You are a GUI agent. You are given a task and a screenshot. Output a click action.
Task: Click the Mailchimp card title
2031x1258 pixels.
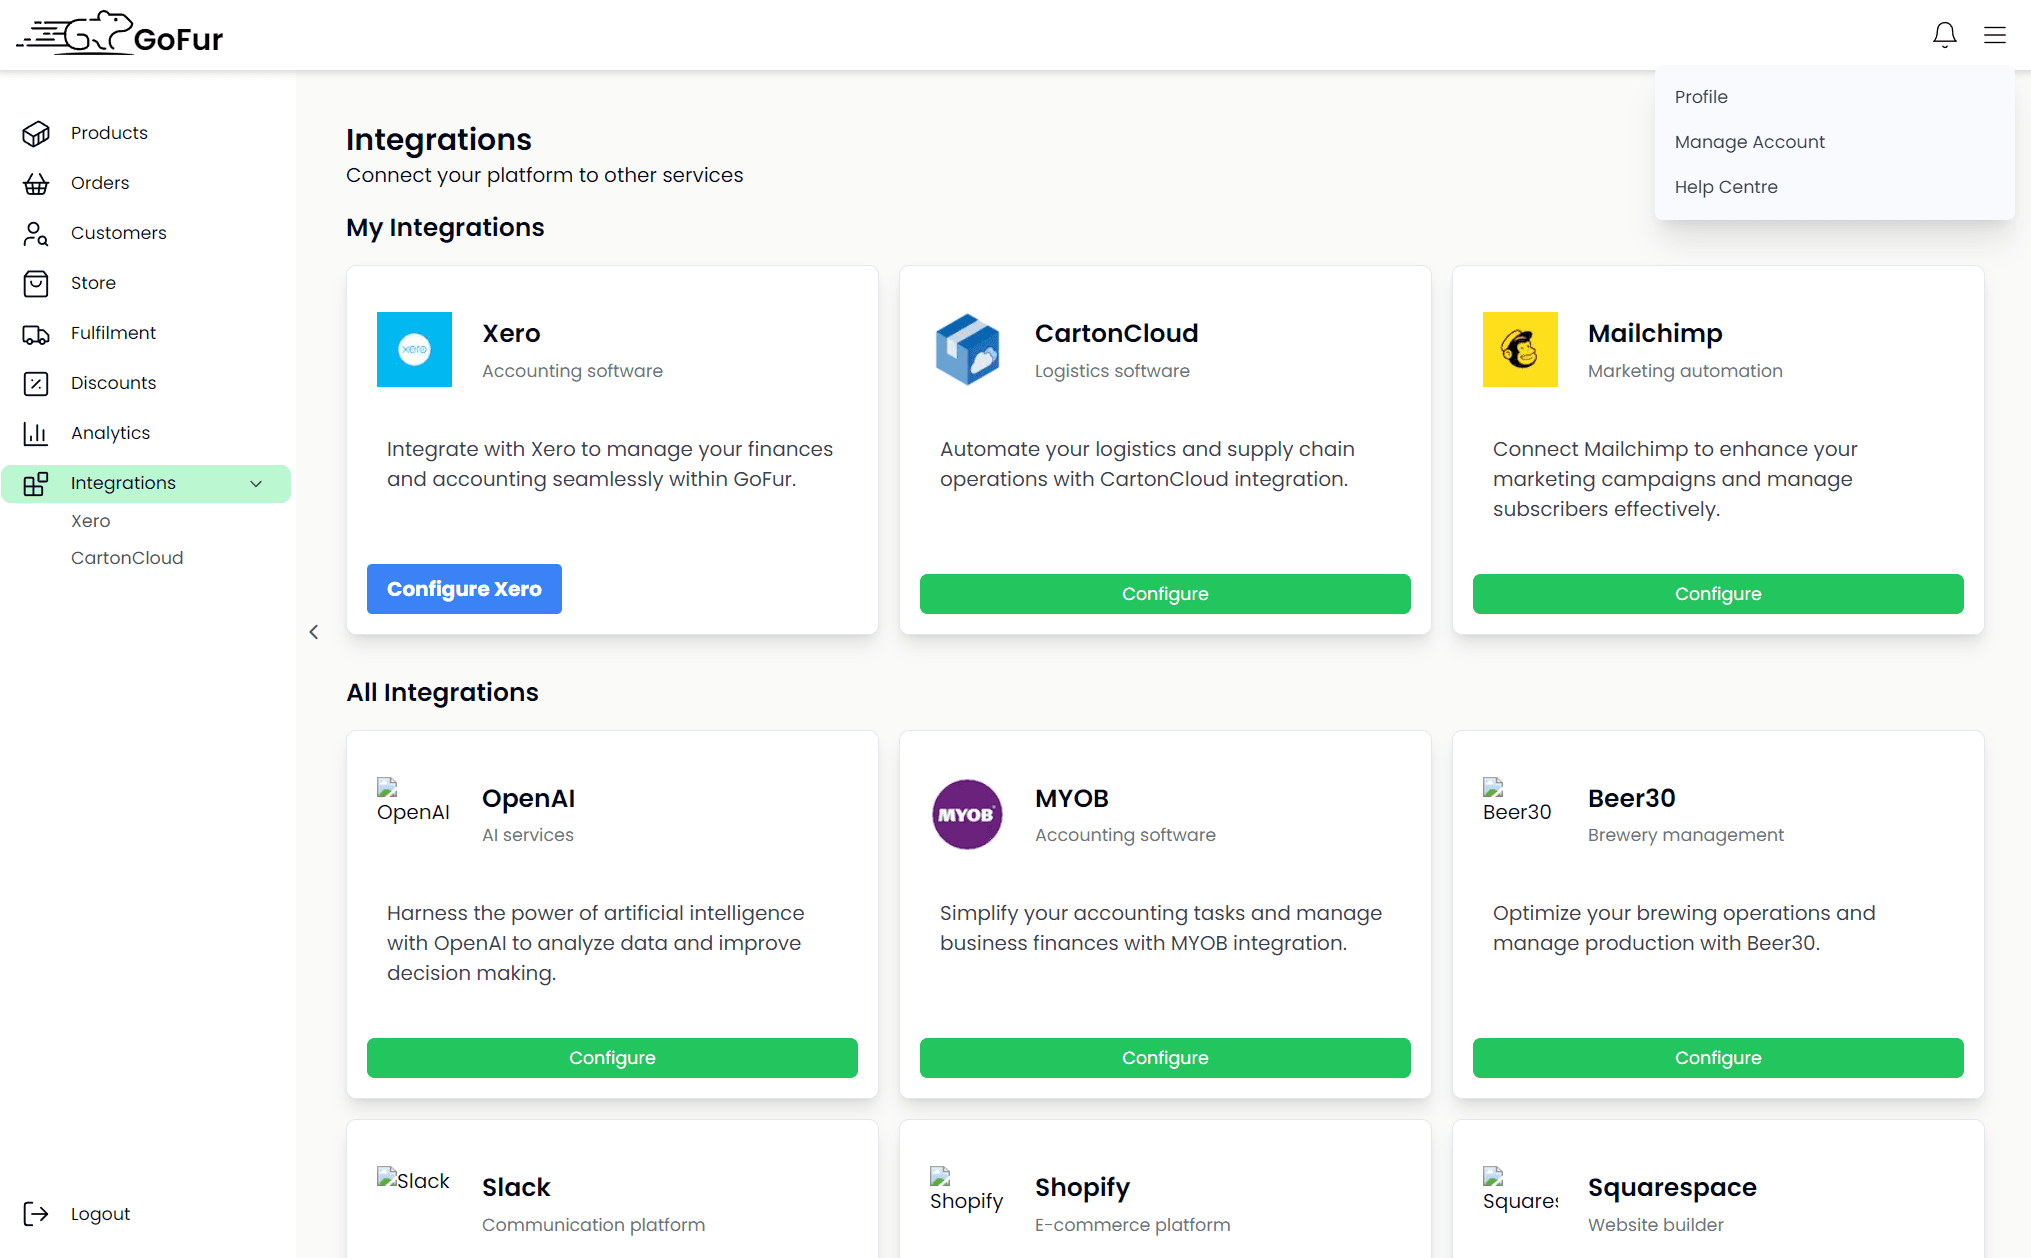coord(1655,333)
